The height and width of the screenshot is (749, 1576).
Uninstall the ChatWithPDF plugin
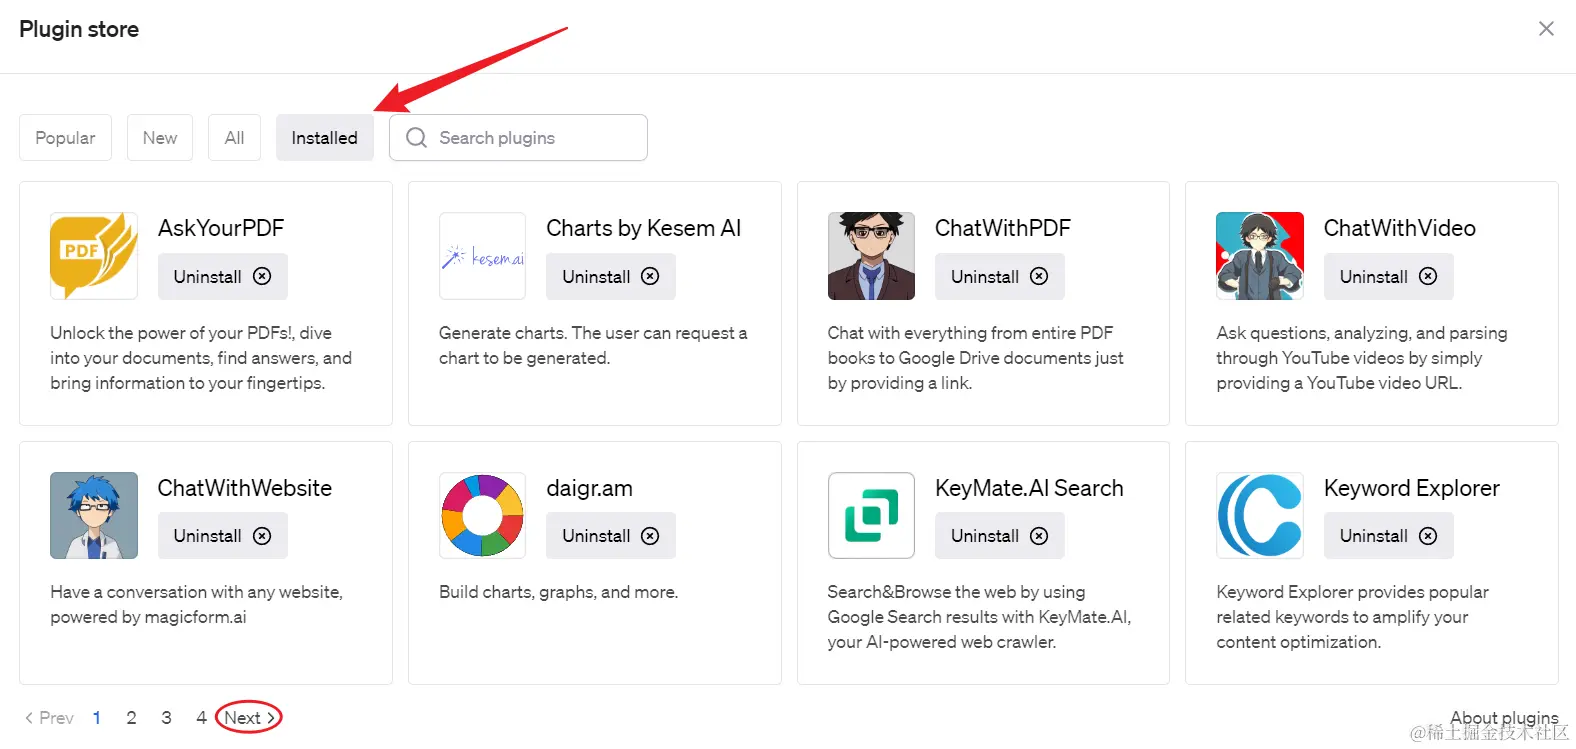(999, 276)
